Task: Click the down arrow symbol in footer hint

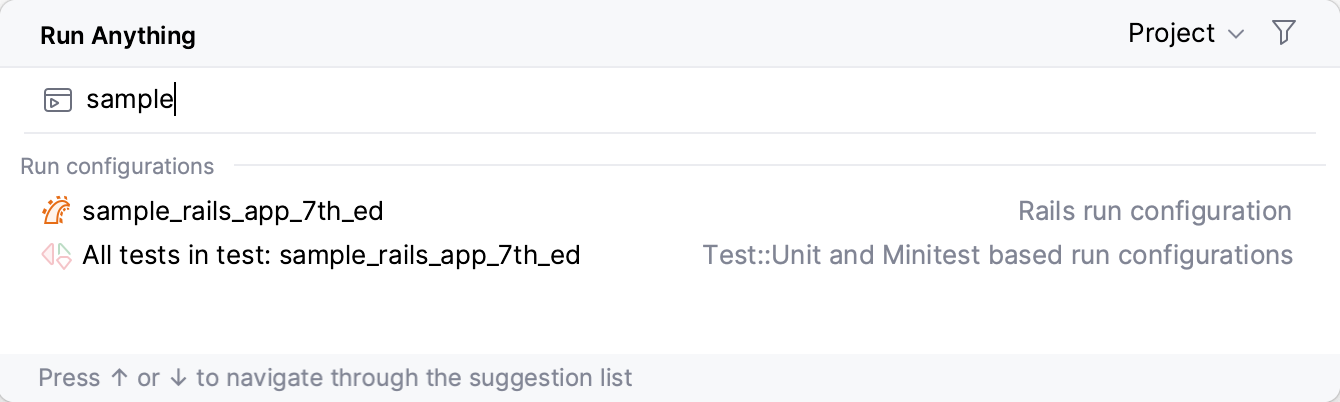Action: pyautogui.click(x=178, y=379)
